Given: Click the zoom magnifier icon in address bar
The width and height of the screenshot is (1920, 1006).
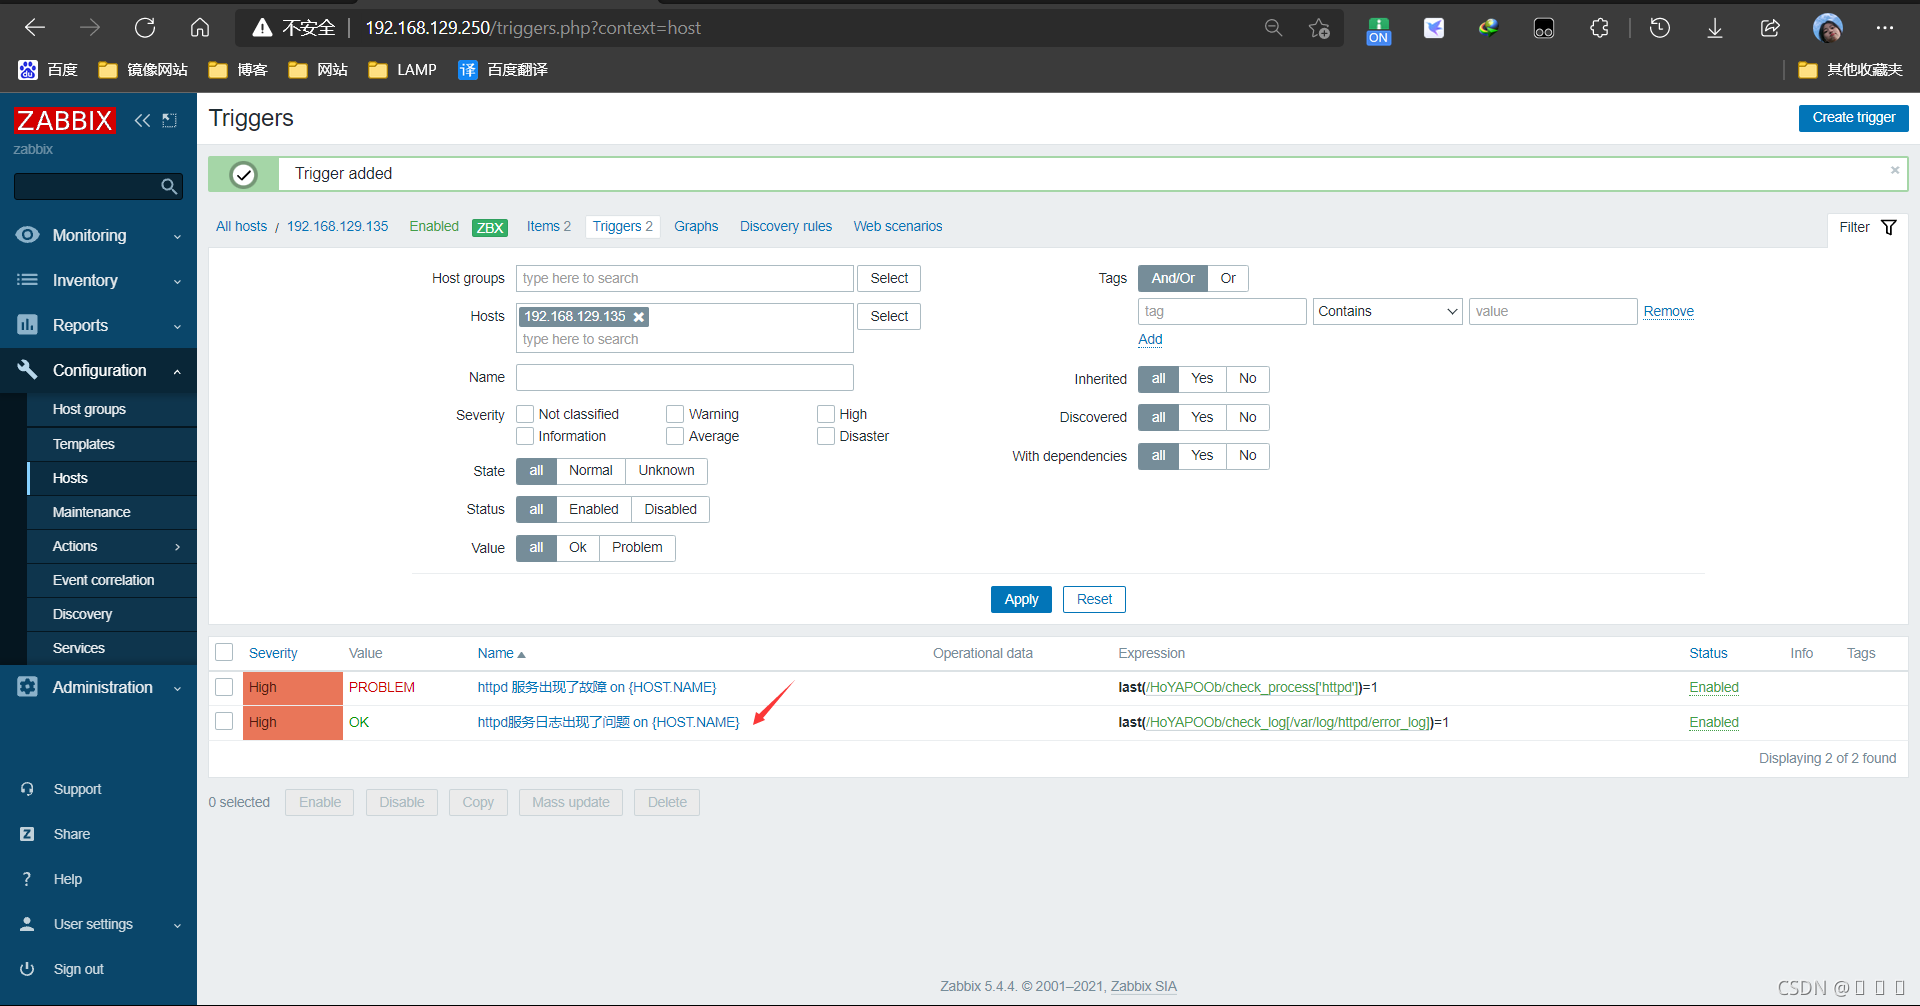Looking at the screenshot, I should [x=1273, y=28].
